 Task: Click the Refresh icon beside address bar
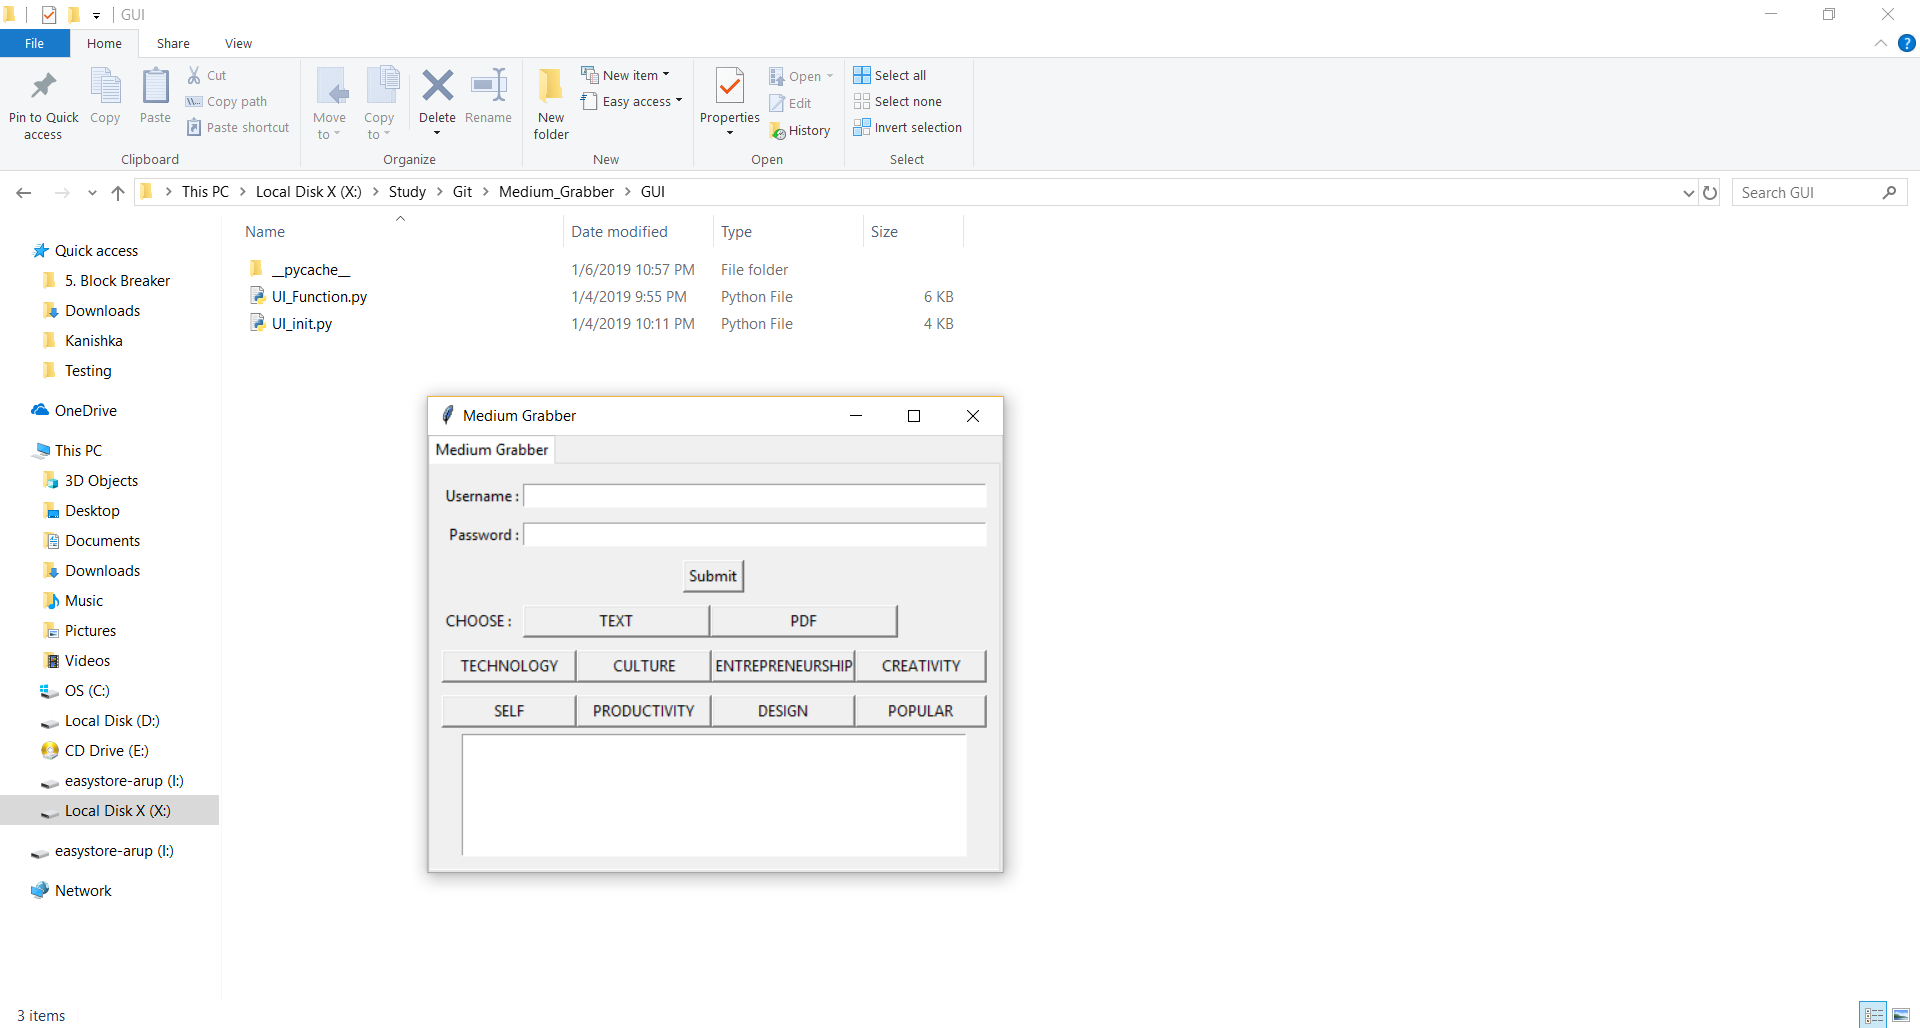pyautogui.click(x=1710, y=193)
